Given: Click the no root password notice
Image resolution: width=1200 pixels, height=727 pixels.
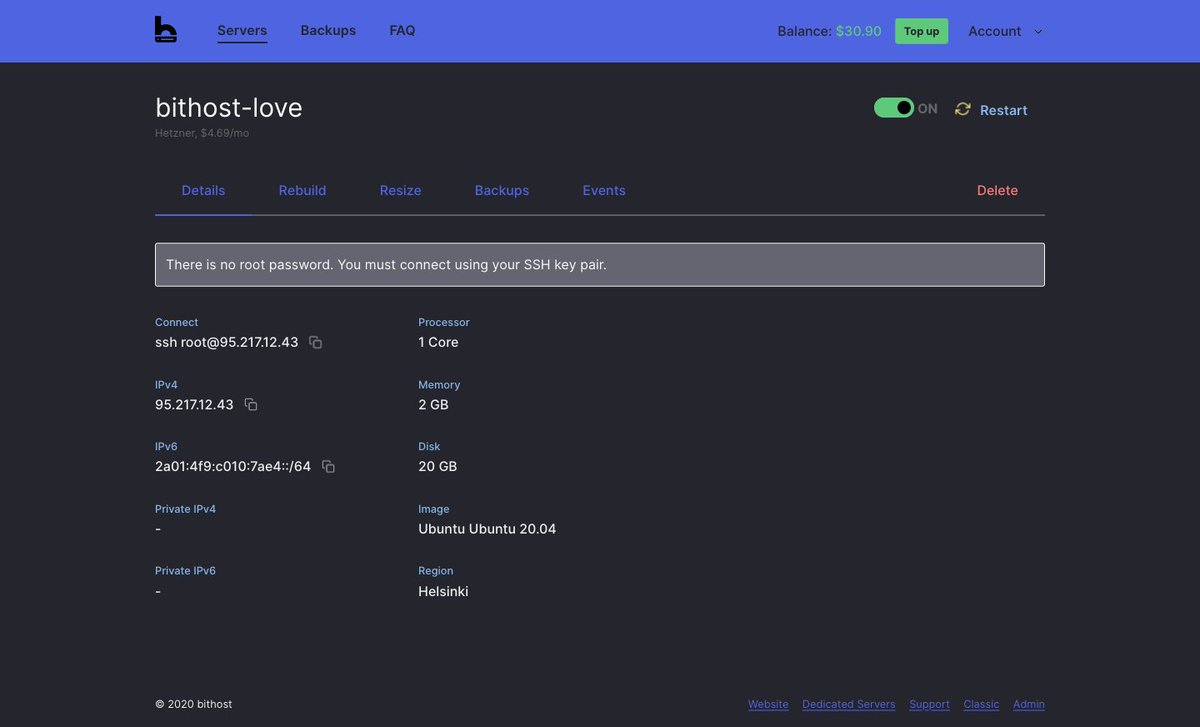Looking at the screenshot, I should click(x=600, y=265).
